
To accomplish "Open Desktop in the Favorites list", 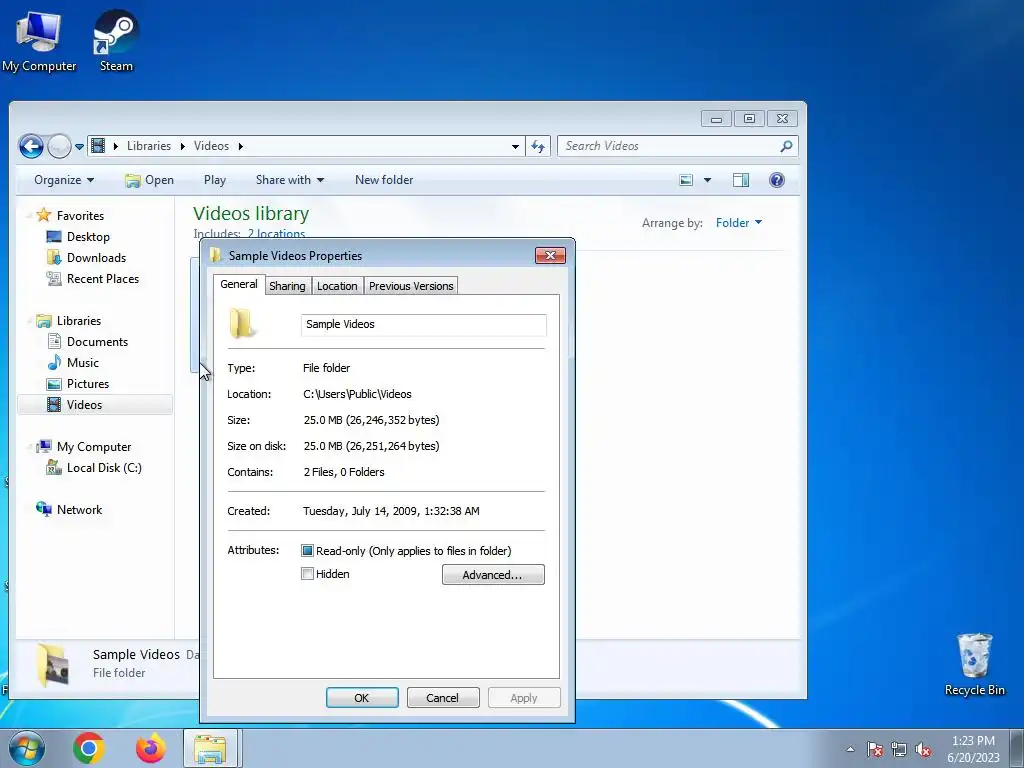I will point(88,236).
